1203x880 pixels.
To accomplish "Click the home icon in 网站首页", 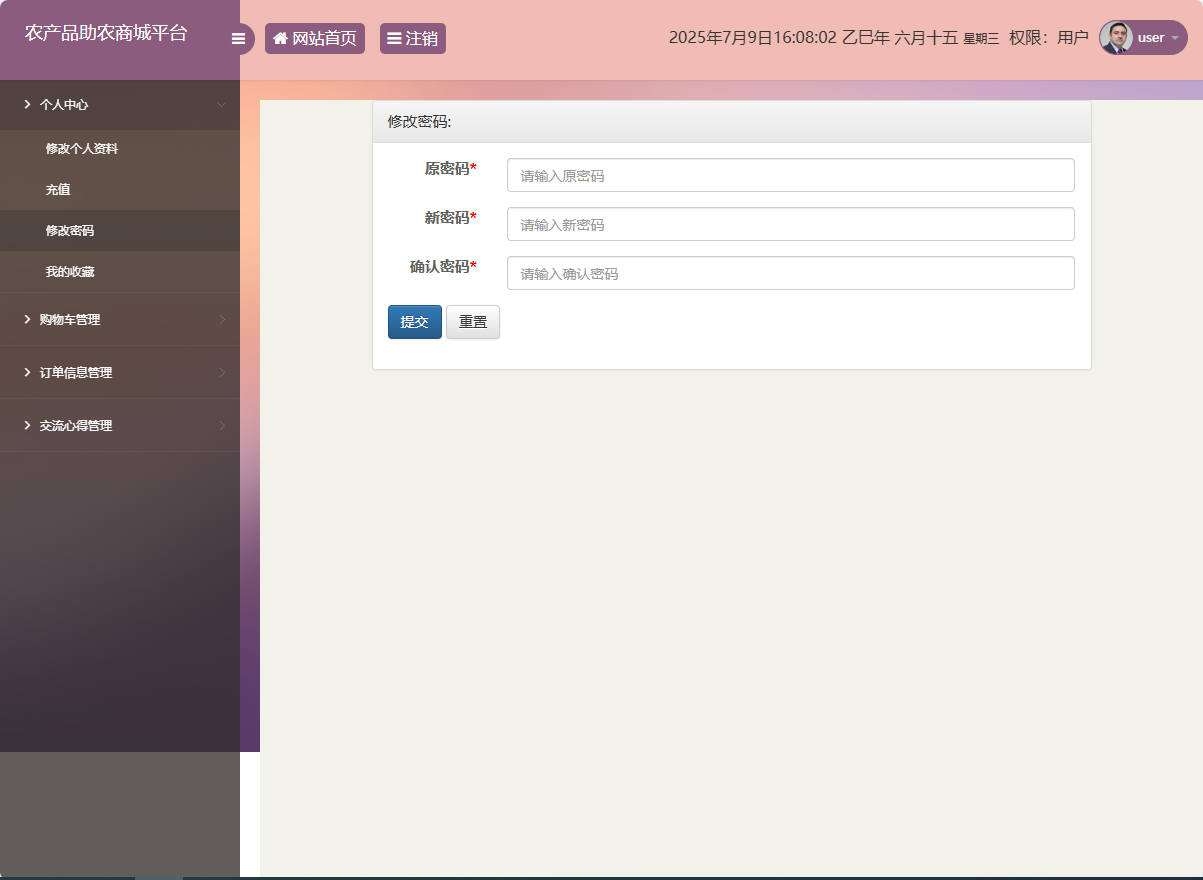I will tap(280, 39).
